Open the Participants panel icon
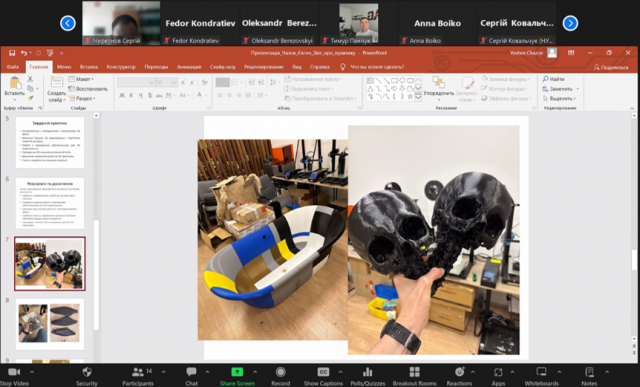Screen dimensions: 640x387 pos(138,372)
